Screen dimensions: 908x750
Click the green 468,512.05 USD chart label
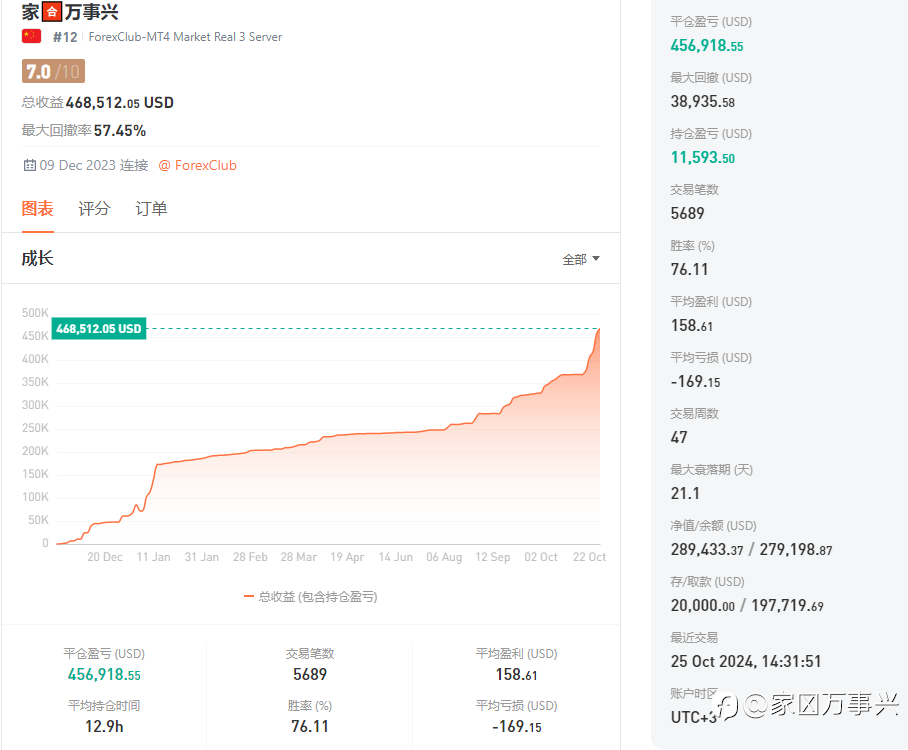(x=99, y=328)
